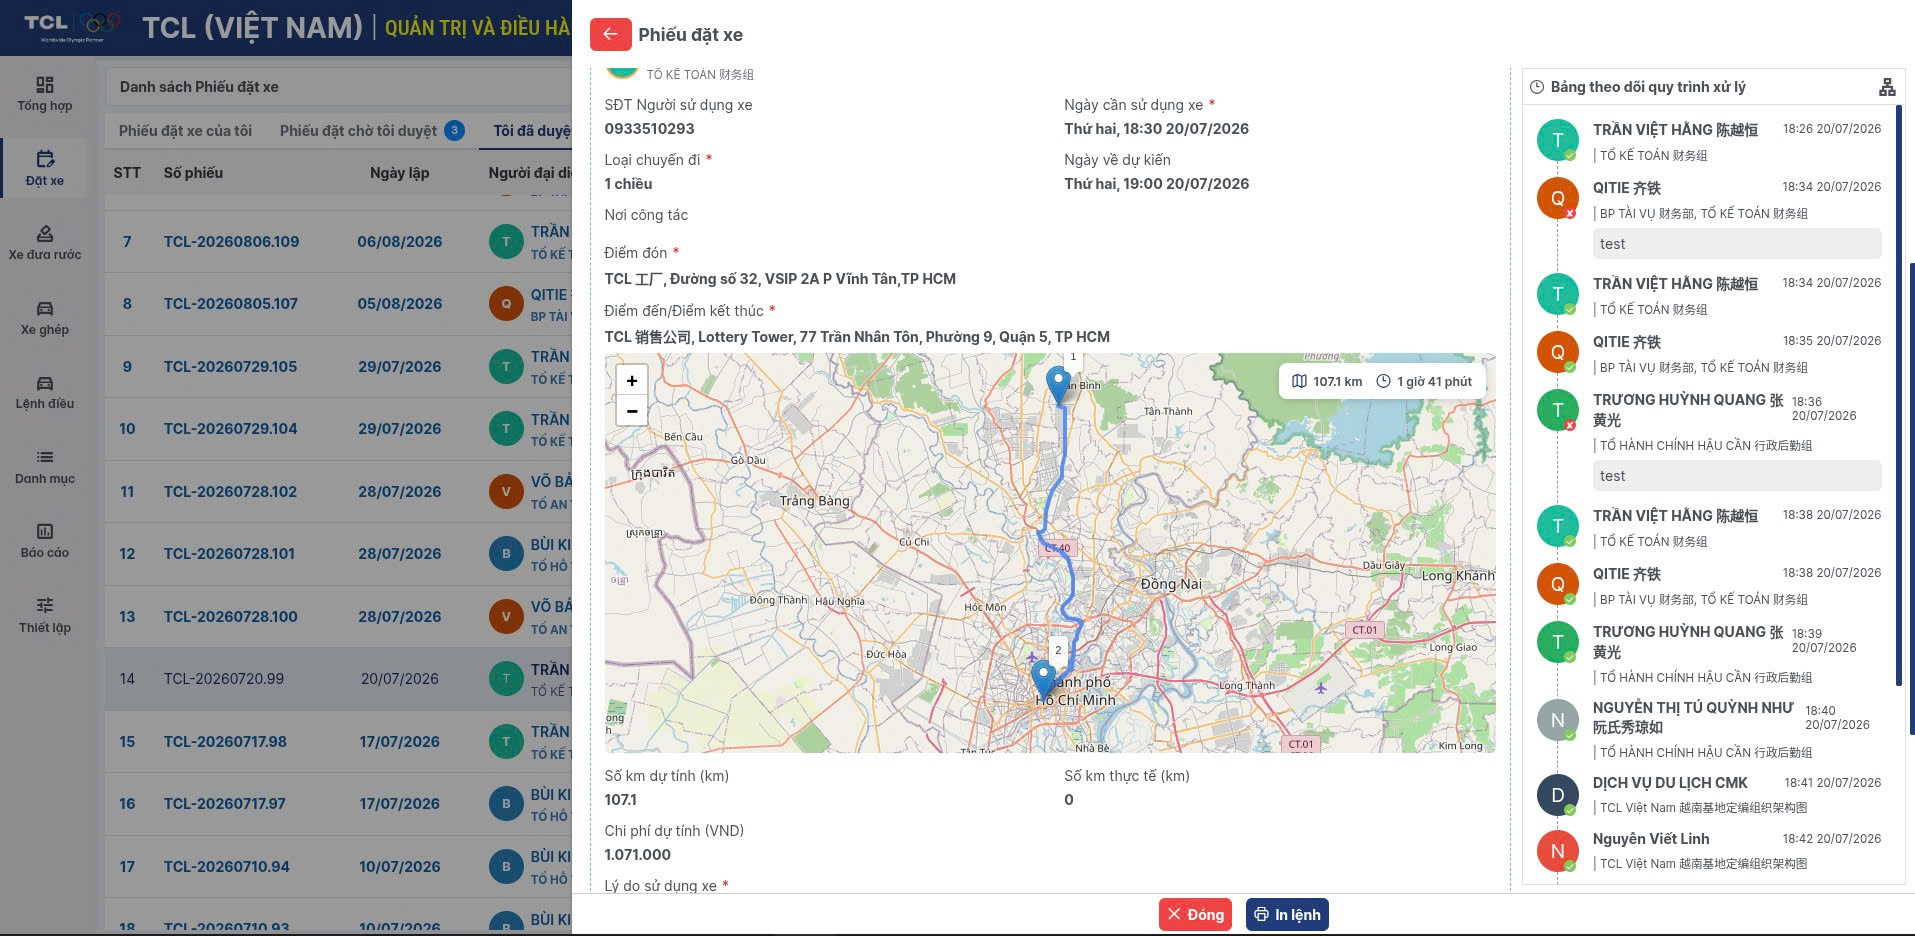Click the 107.1 km distance badge on map

point(1327,381)
